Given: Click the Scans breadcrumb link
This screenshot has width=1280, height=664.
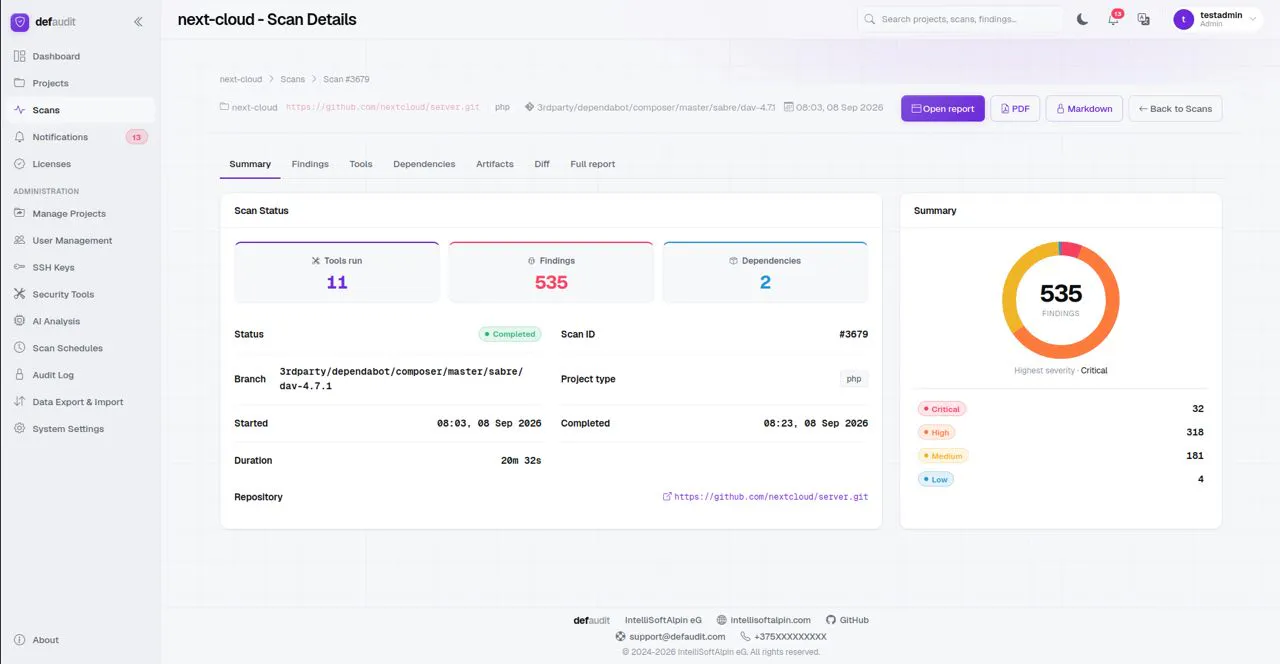Looking at the screenshot, I should point(293,79).
